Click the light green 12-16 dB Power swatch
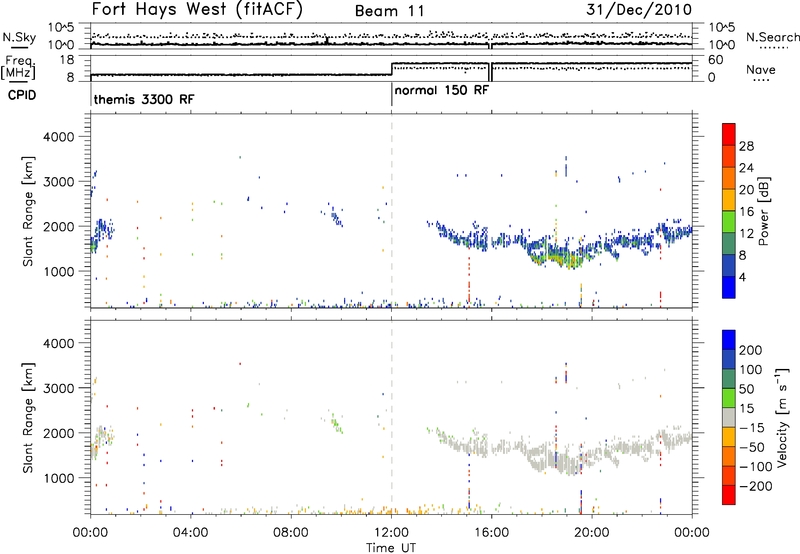800x554 pixels. [729, 222]
